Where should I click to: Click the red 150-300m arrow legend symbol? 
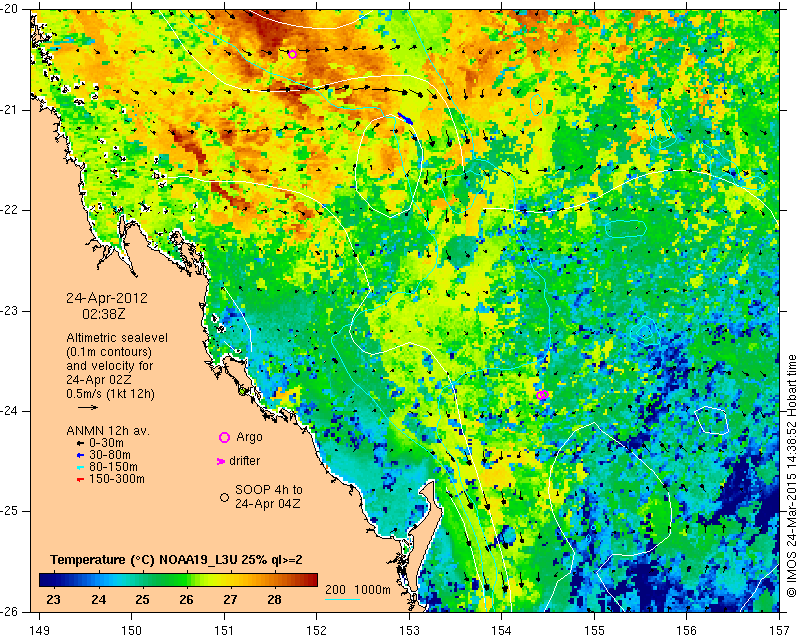pyautogui.click(x=80, y=480)
